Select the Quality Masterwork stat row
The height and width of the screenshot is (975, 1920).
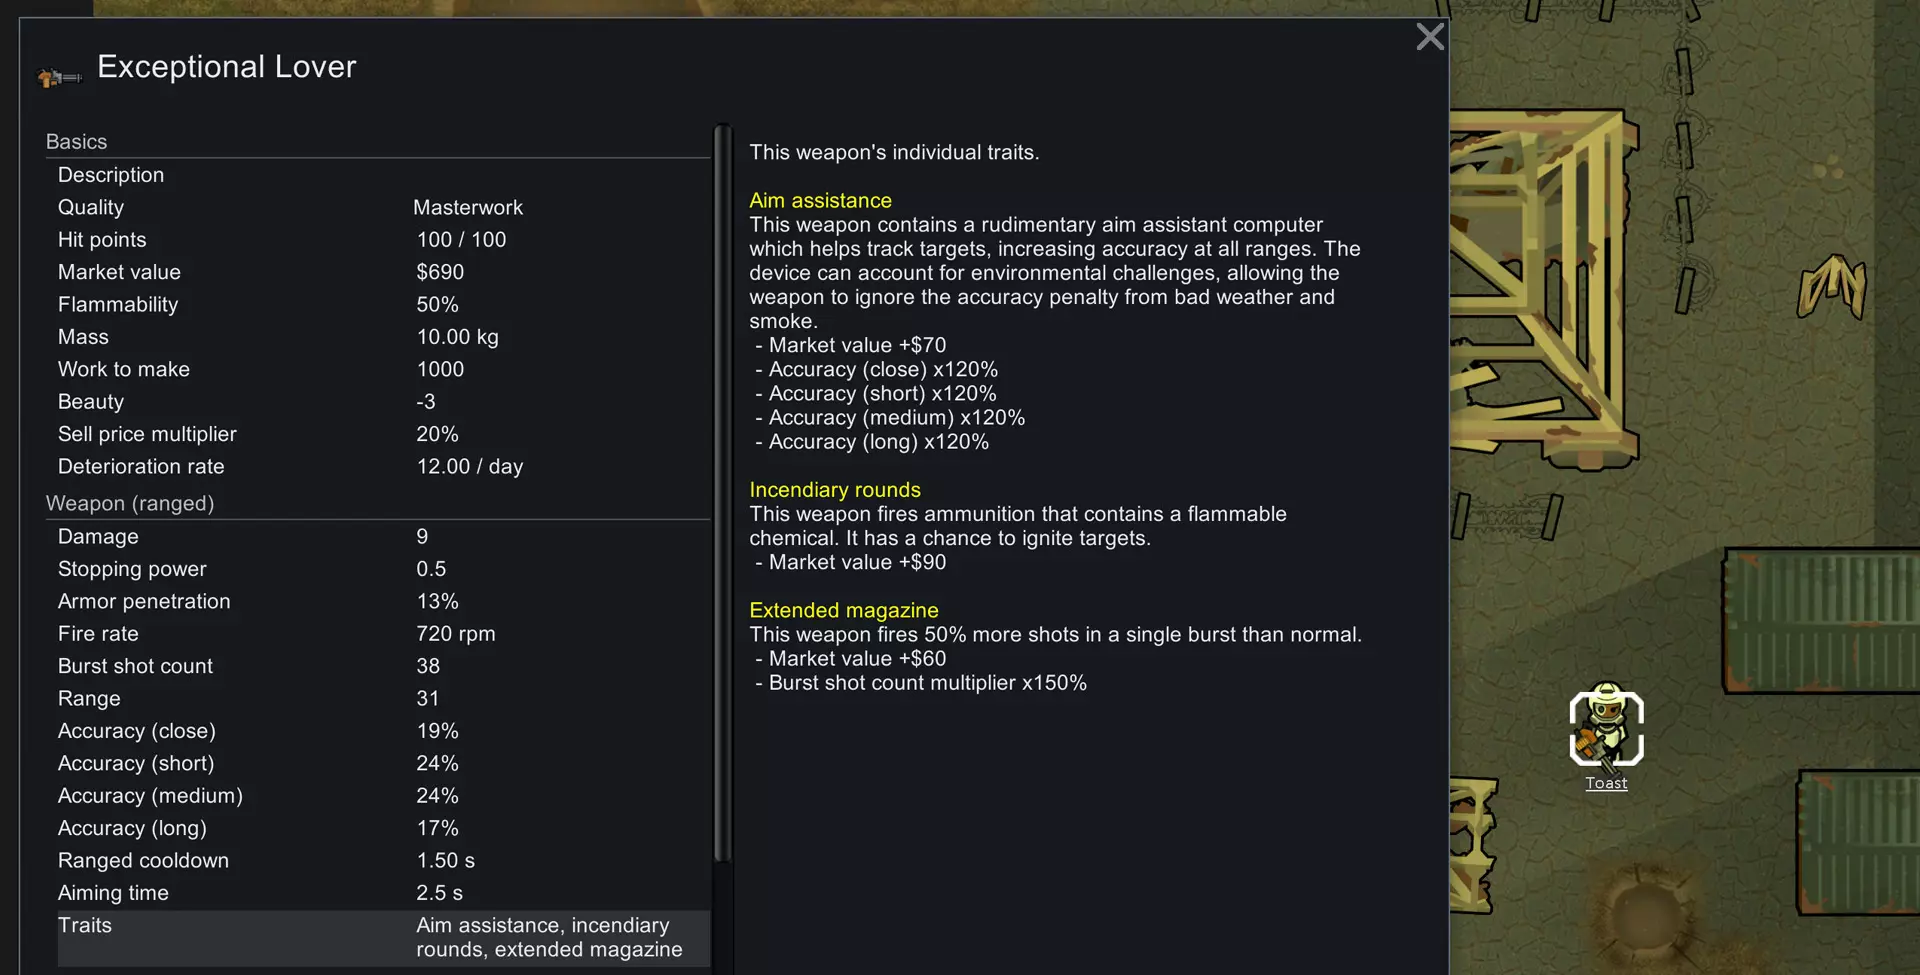[x=380, y=208]
